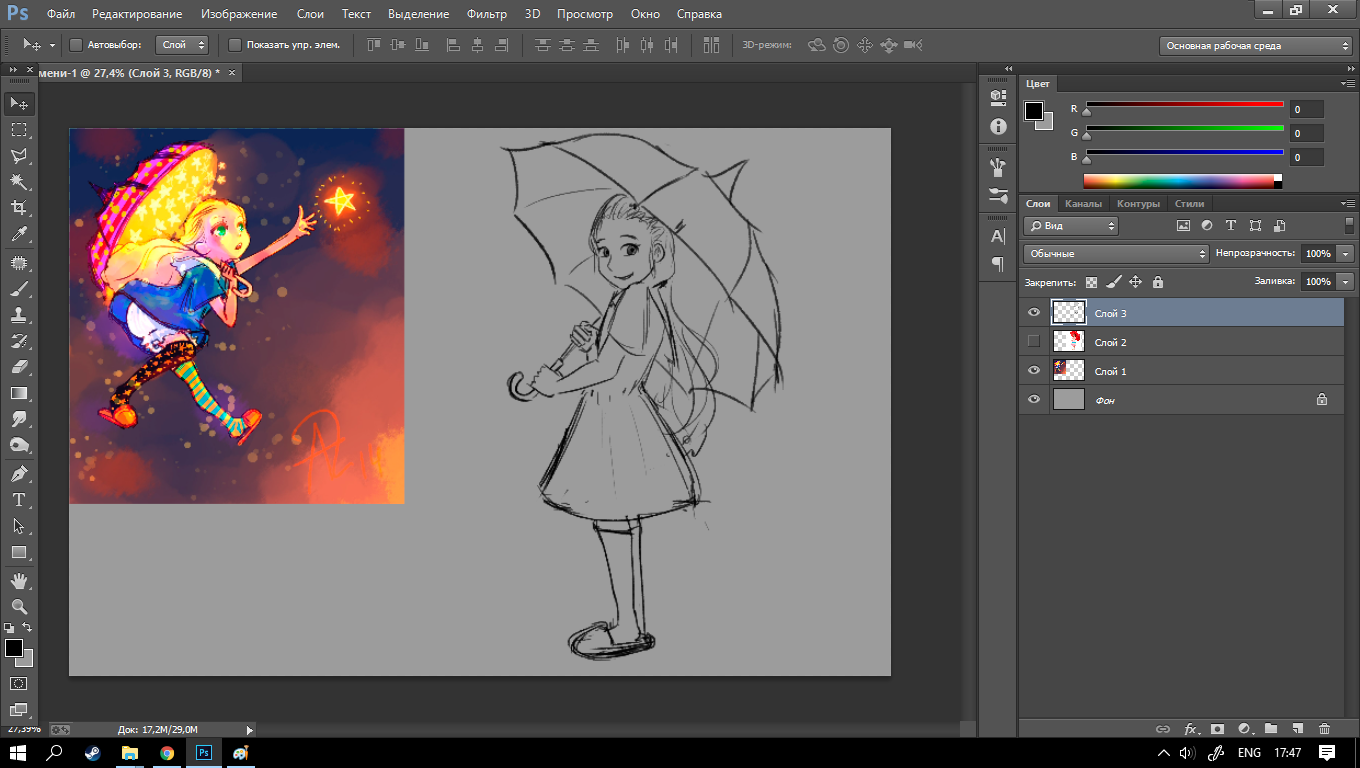Screen dimensions: 1360x768
Task: Select the Rectangular Marquee tool
Action: pos(19,130)
